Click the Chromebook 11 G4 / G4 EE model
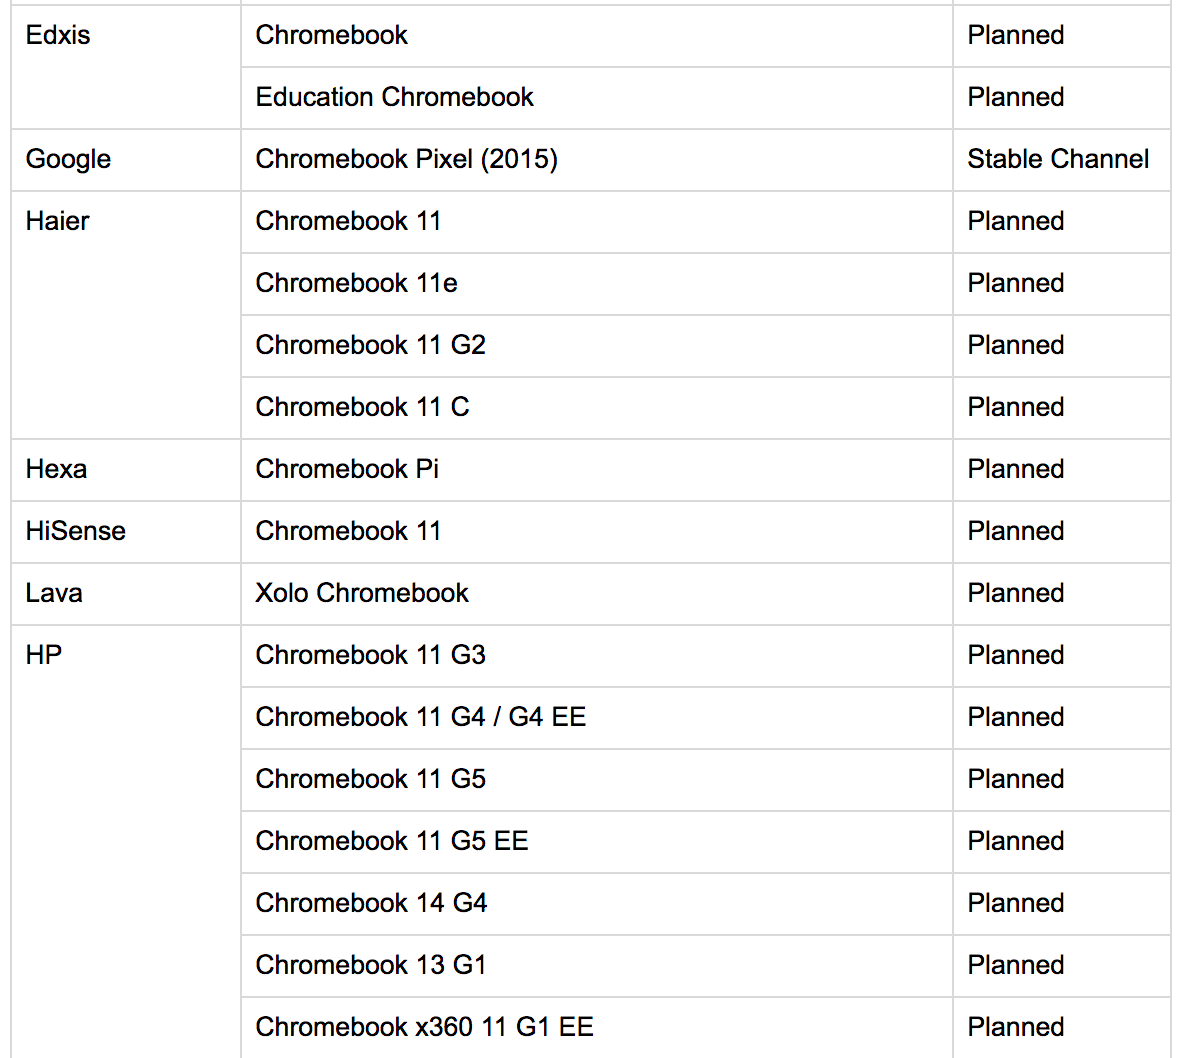Viewport: 1190px width, 1058px height. [420, 717]
